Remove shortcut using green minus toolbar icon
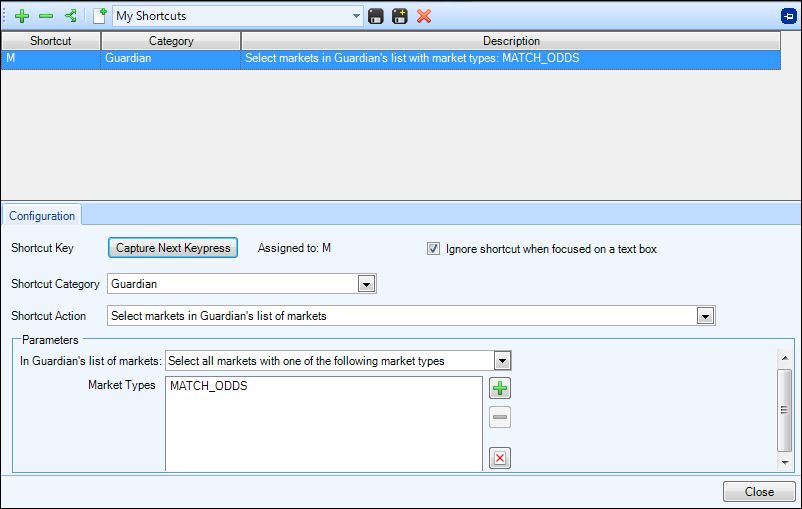 [46, 16]
